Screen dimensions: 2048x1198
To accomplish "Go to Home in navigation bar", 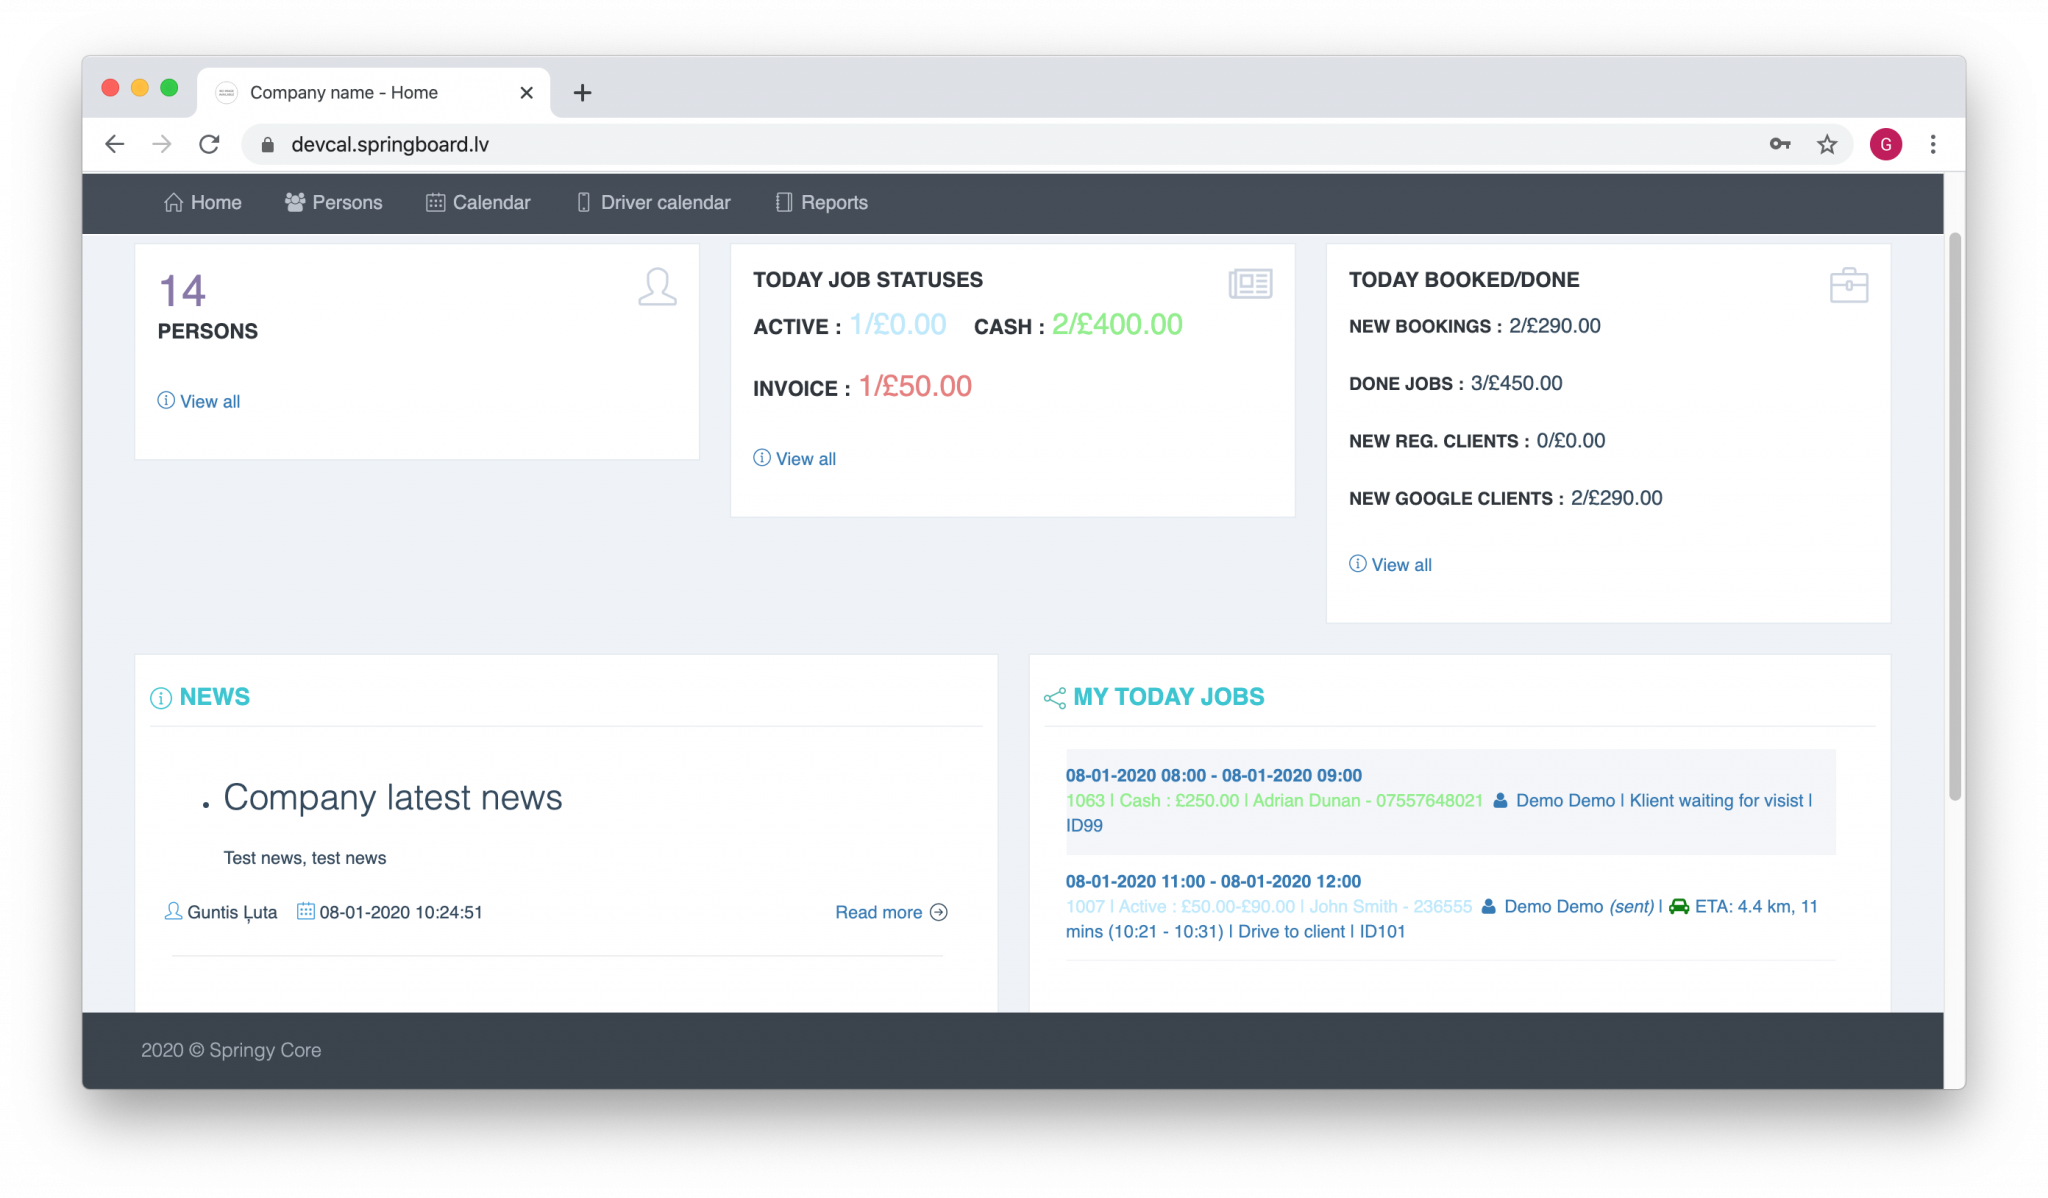I will click(x=203, y=202).
